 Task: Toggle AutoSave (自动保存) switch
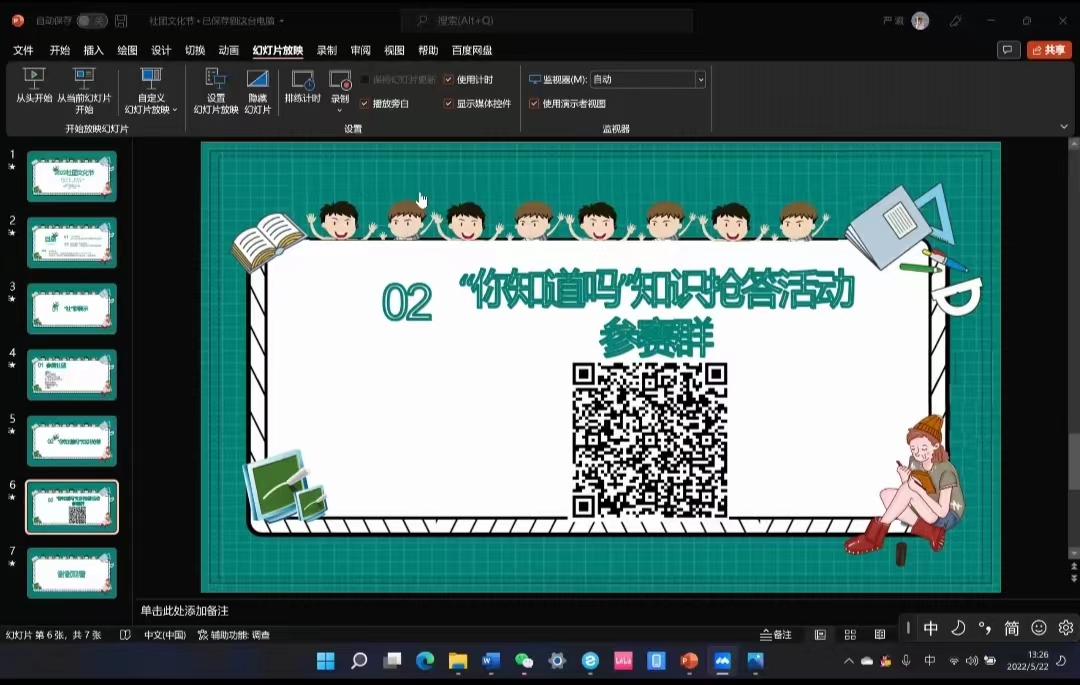[91, 21]
